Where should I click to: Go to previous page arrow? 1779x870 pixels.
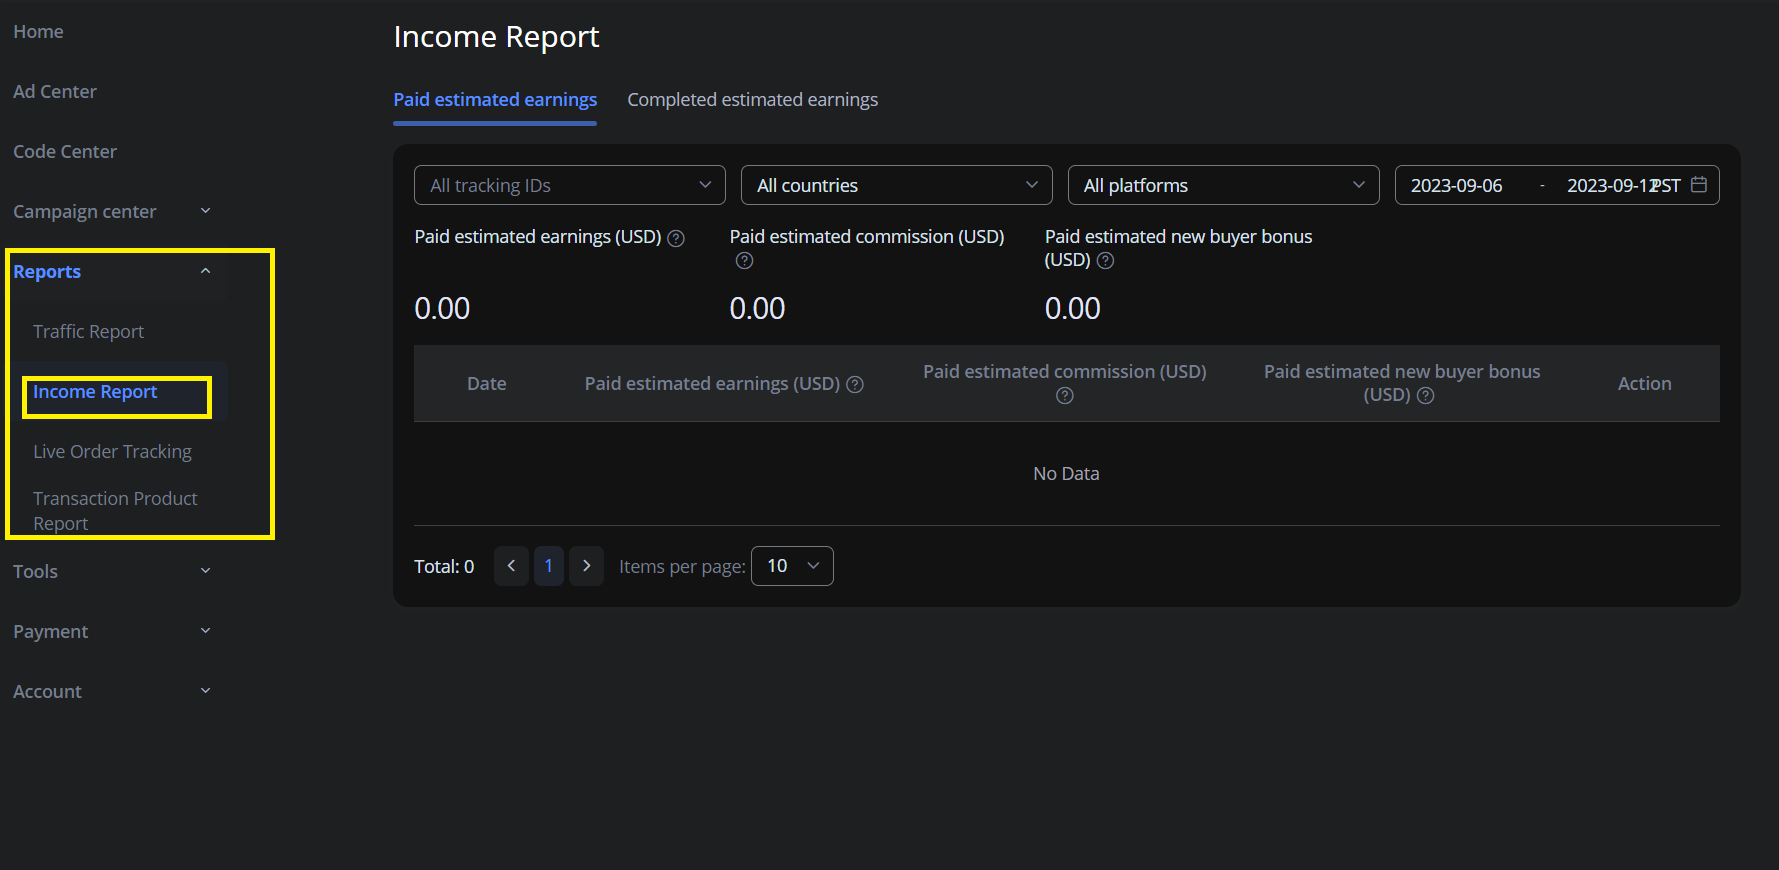[511, 566]
